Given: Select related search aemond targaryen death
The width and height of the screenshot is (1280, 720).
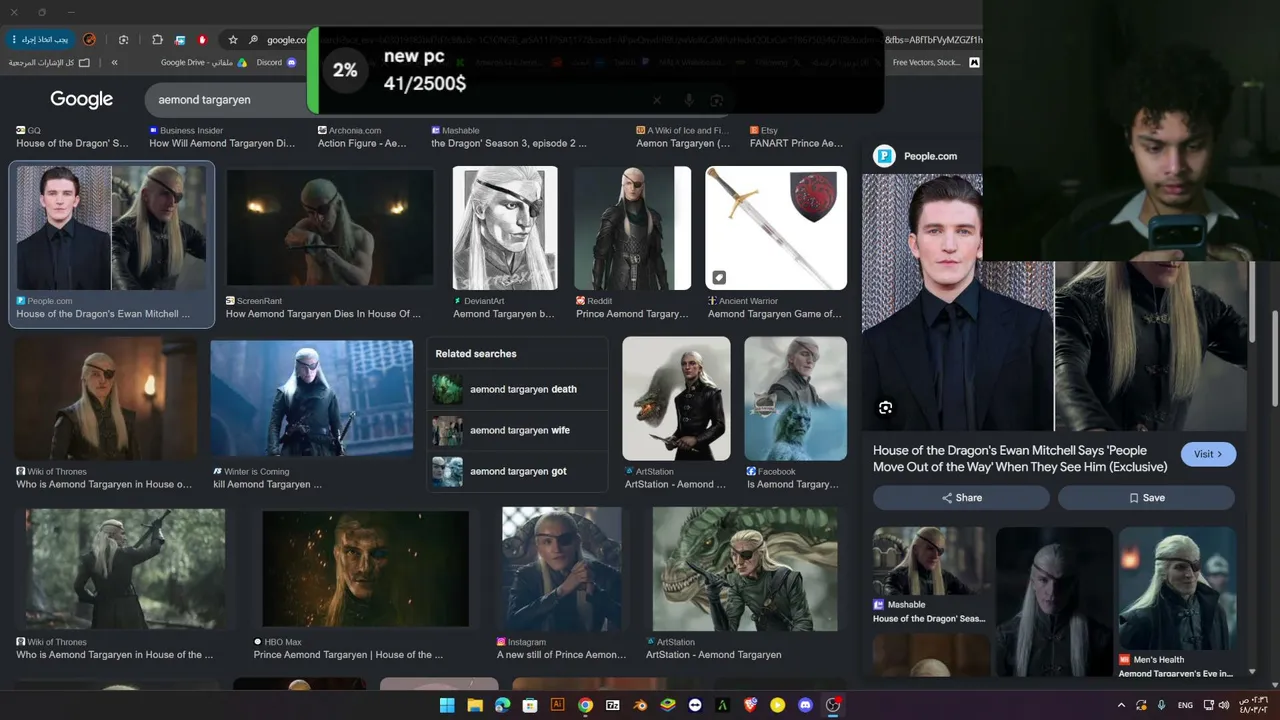Looking at the screenshot, I should [518, 389].
